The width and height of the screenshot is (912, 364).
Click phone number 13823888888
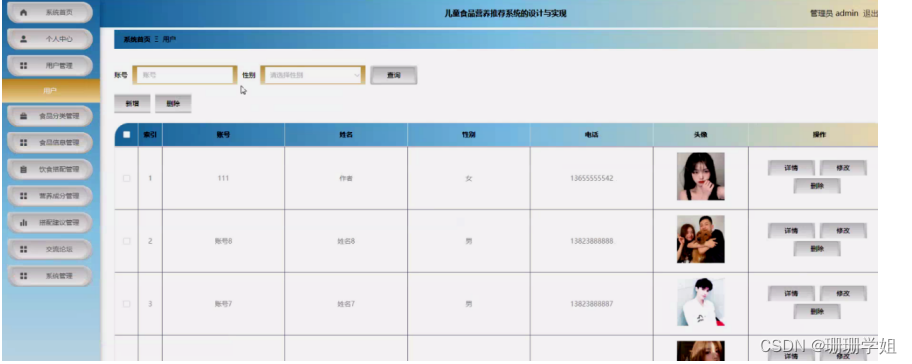point(592,241)
